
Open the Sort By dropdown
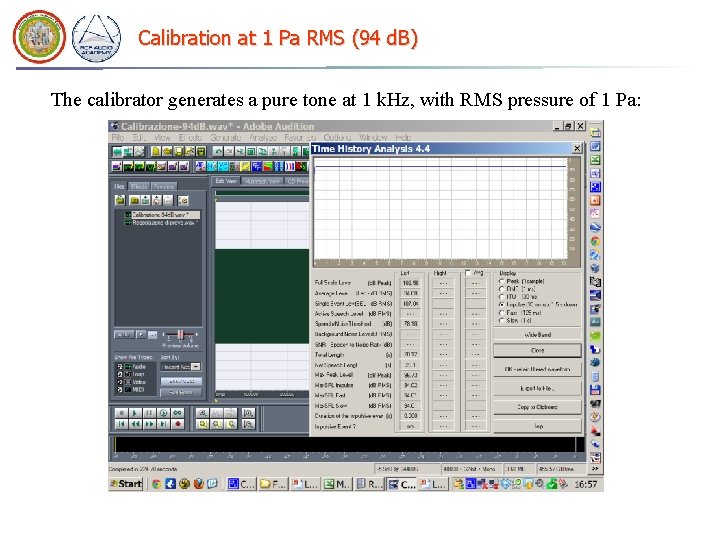[180, 366]
